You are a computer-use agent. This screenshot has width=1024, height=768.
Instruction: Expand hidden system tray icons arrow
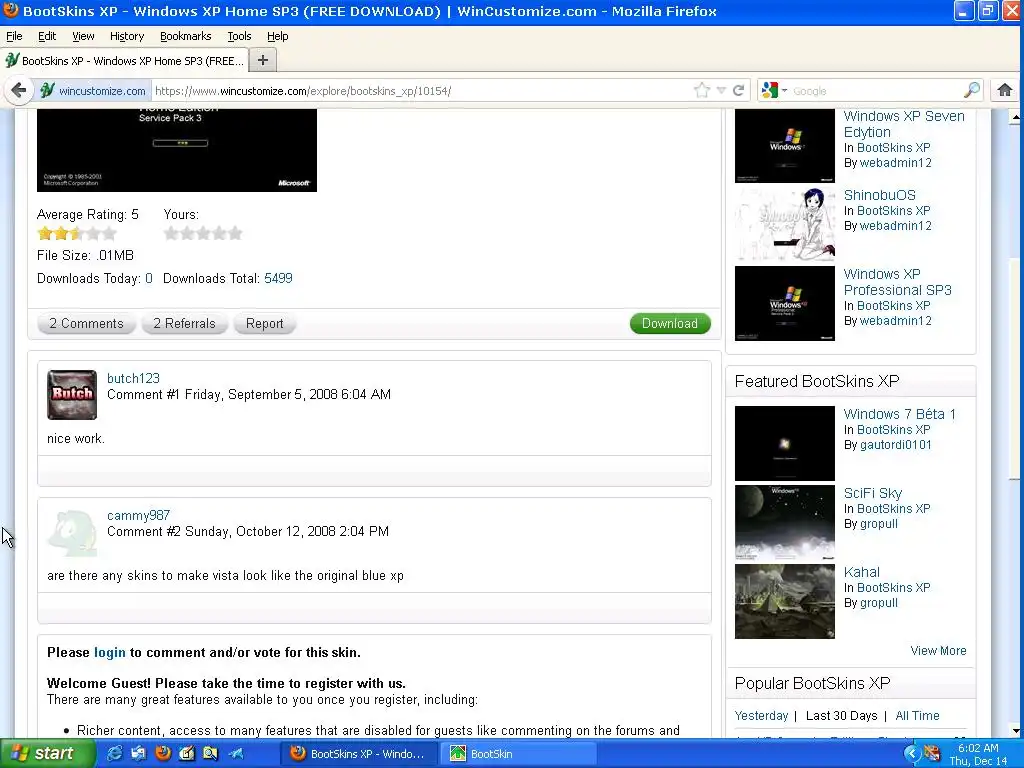point(912,754)
